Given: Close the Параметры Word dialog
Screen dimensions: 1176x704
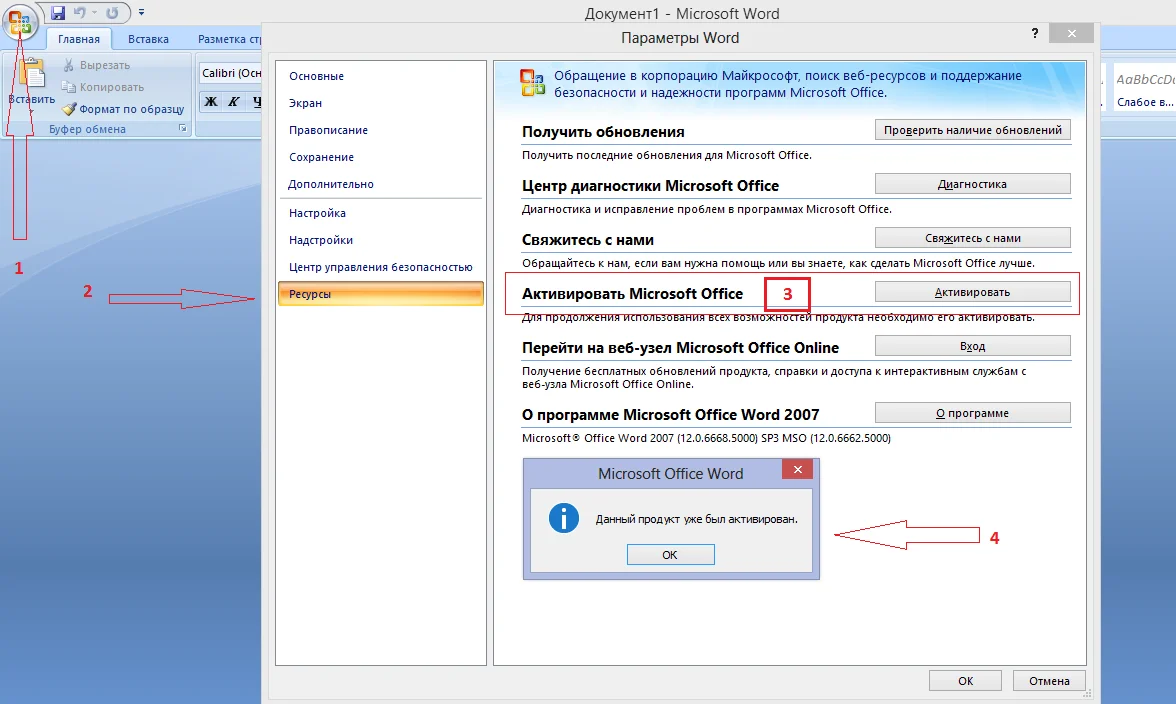Looking at the screenshot, I should pyautogui.click(x=1072, y=33).
